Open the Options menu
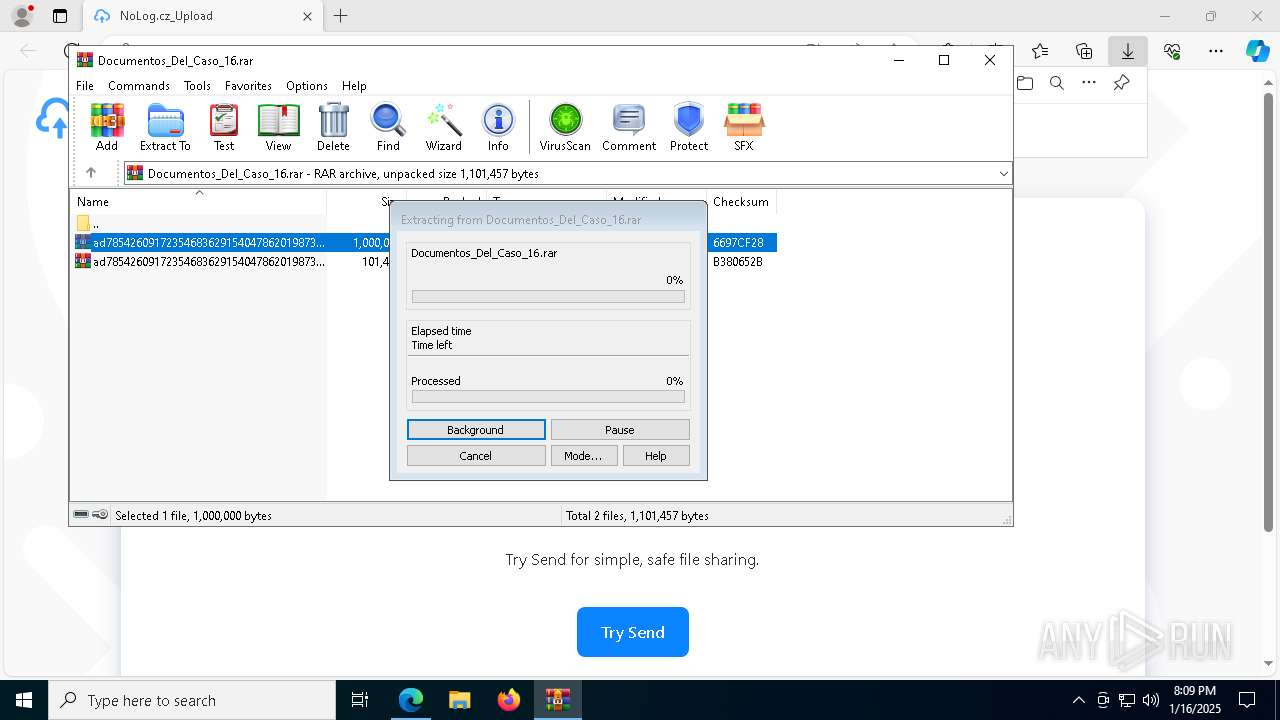Image resolution: width=1280 pixels, height=720 pixels. (x=307, y=86)
